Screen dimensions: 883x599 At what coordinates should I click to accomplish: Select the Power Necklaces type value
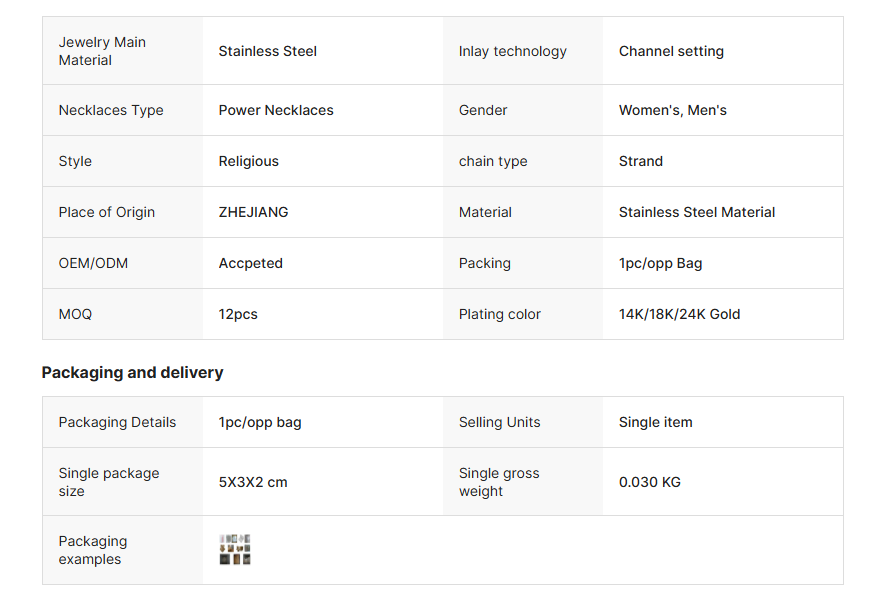(276, 110)
